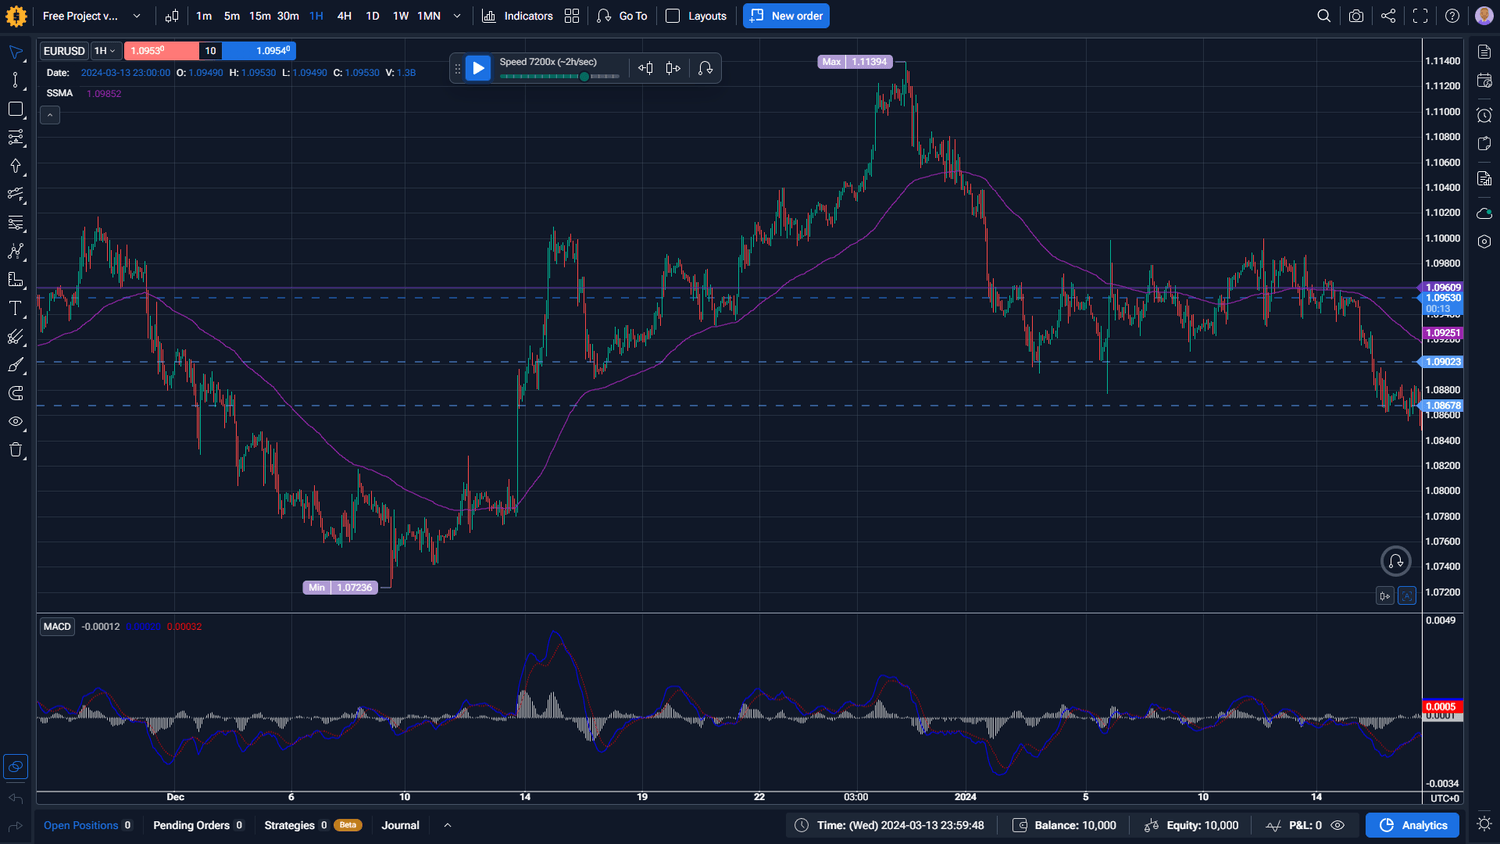Click the Go To button
The height and width of the screenshot is (844, 1500).
click(x=622, y=16)
